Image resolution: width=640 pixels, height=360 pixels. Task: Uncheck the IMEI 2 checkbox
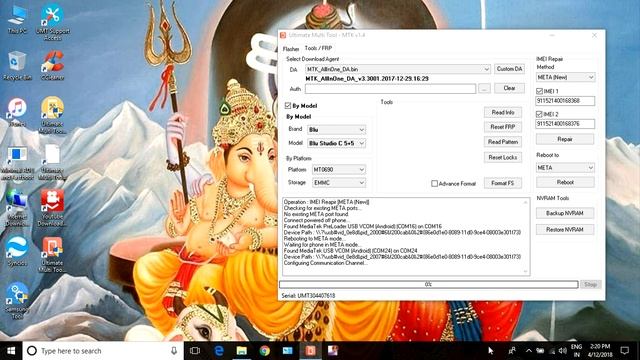(x=539, y=114)
